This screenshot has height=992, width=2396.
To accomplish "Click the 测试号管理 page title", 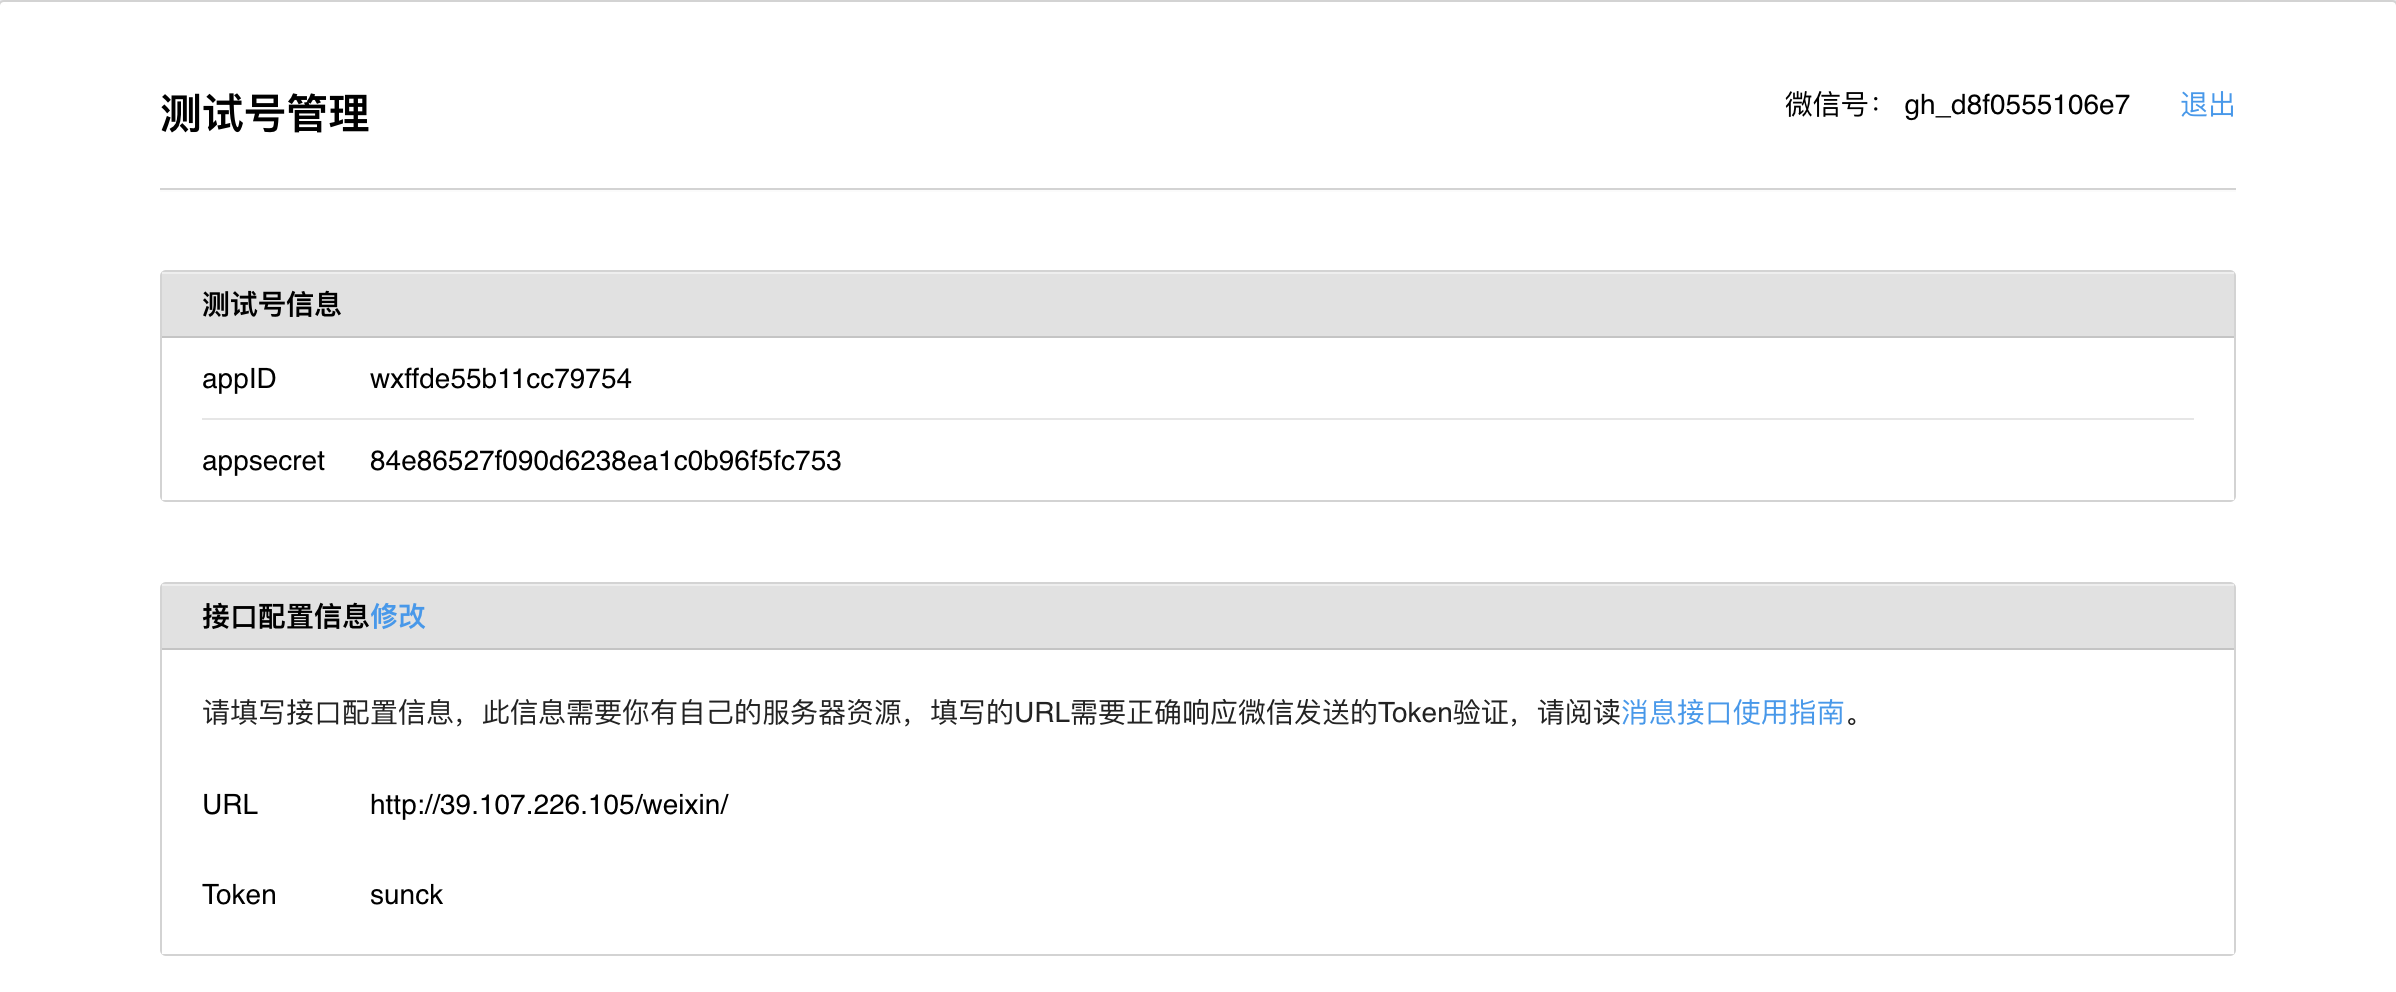I will click(264, 112).
